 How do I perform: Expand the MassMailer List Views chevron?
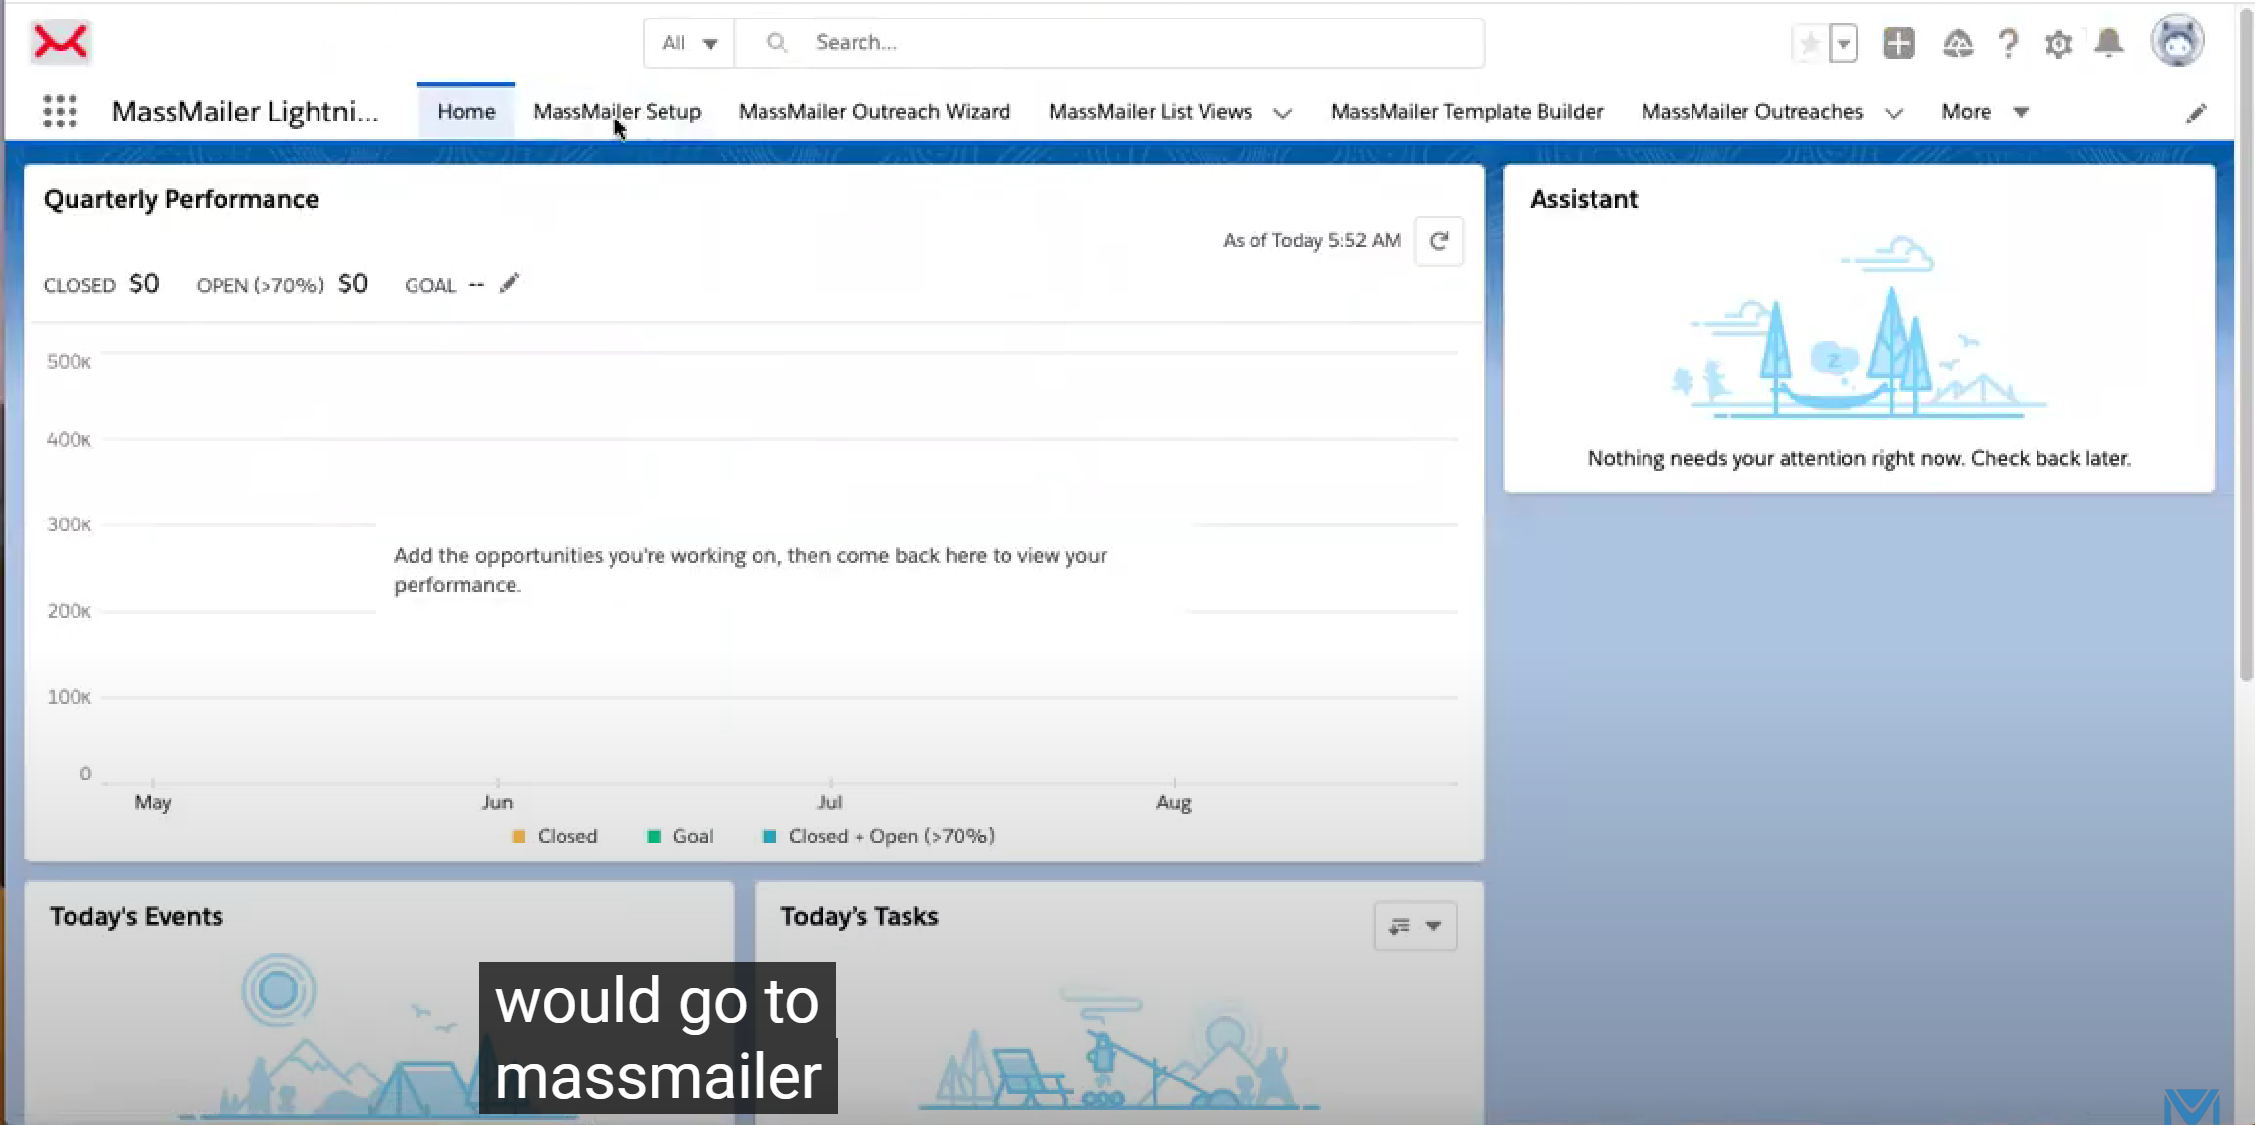1282,113
